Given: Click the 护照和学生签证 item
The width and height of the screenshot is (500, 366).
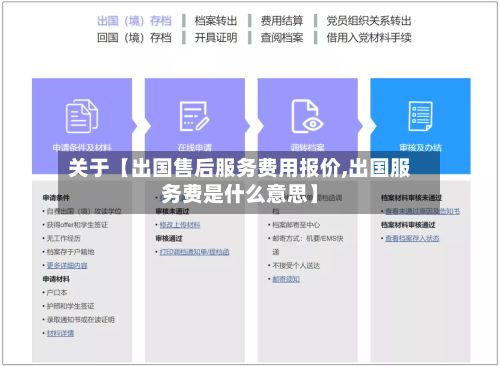Looking at the screenshot, I should 70,306.
